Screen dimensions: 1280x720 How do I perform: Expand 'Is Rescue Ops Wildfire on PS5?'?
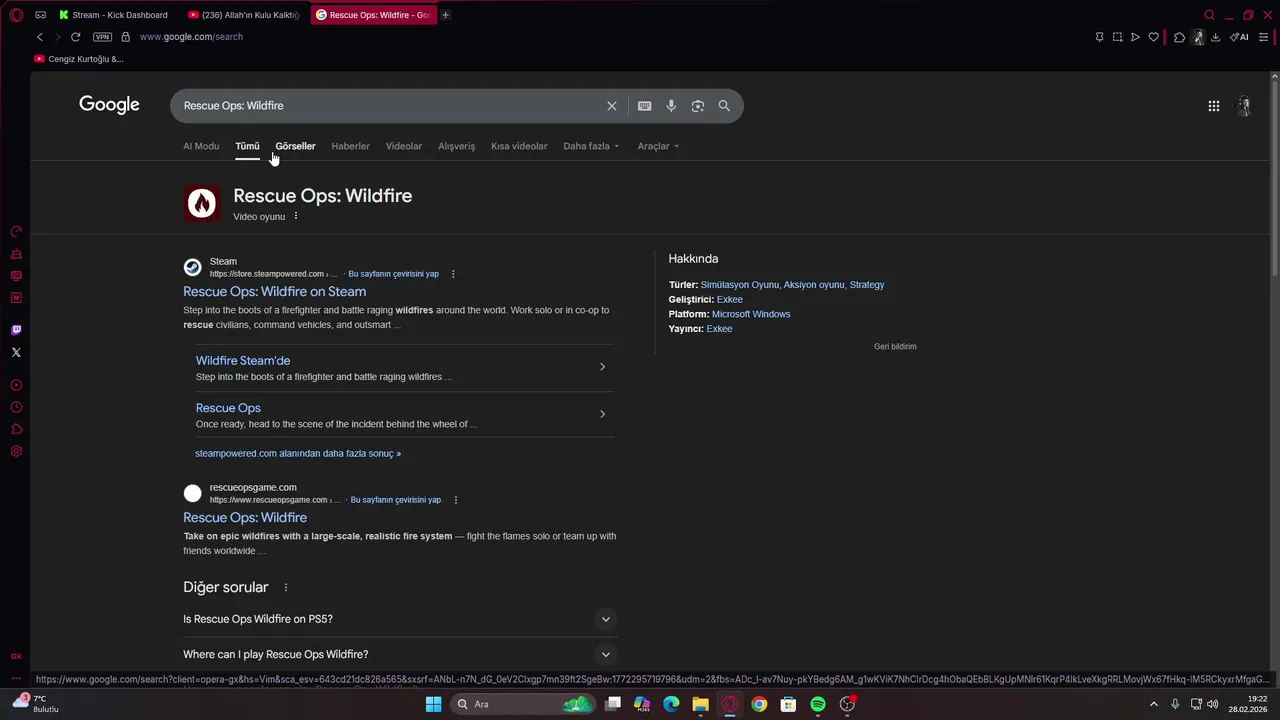(400, 619)
